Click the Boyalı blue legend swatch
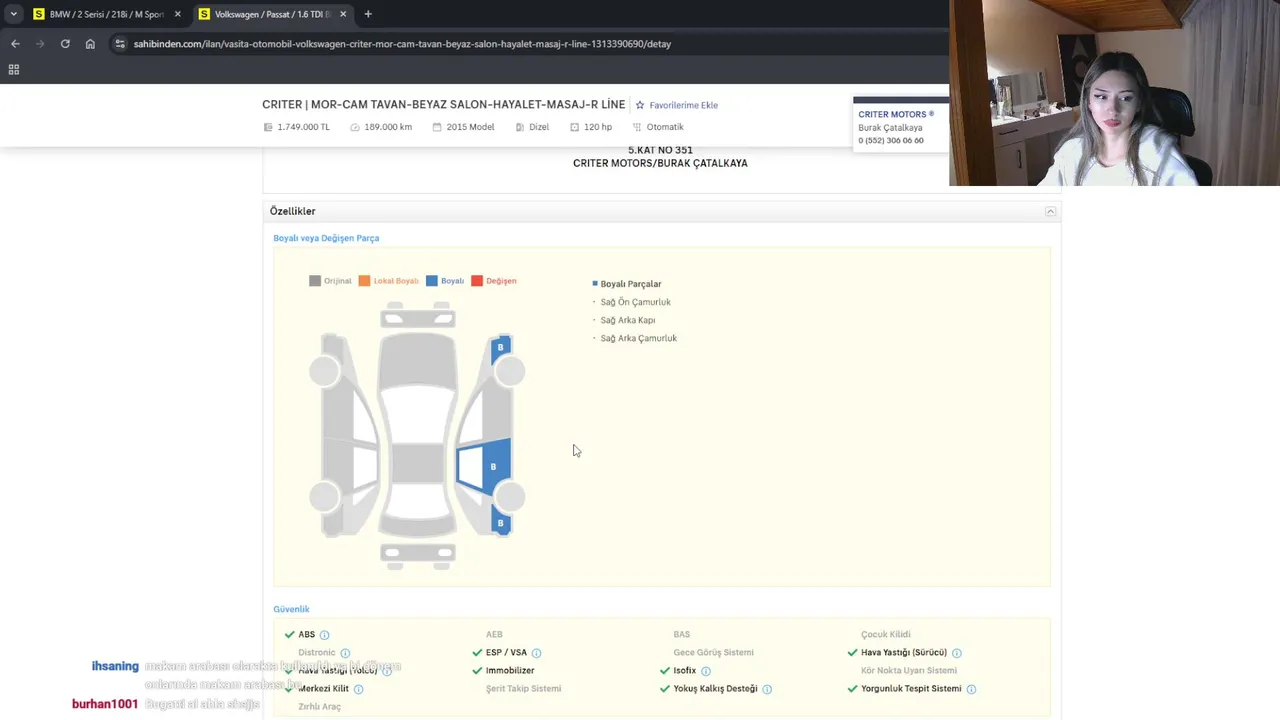This screenshot has height=720, width=1280. [431, 281]
